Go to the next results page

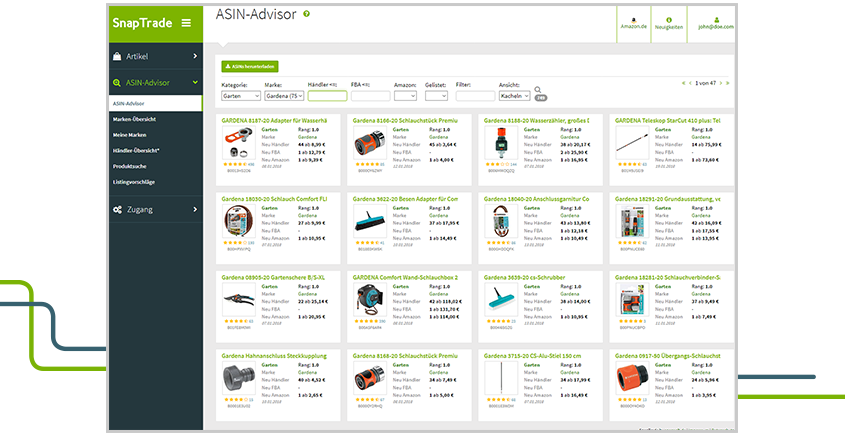[x=721, y=83]
